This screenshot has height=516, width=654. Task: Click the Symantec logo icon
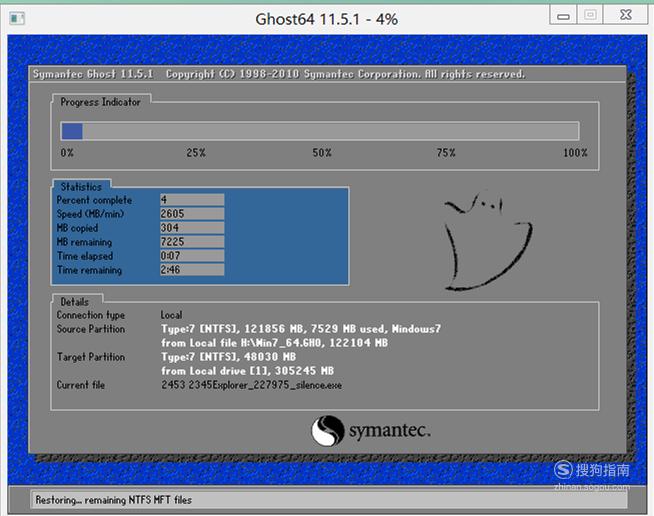pyautogui.click(x=328, y=430)
